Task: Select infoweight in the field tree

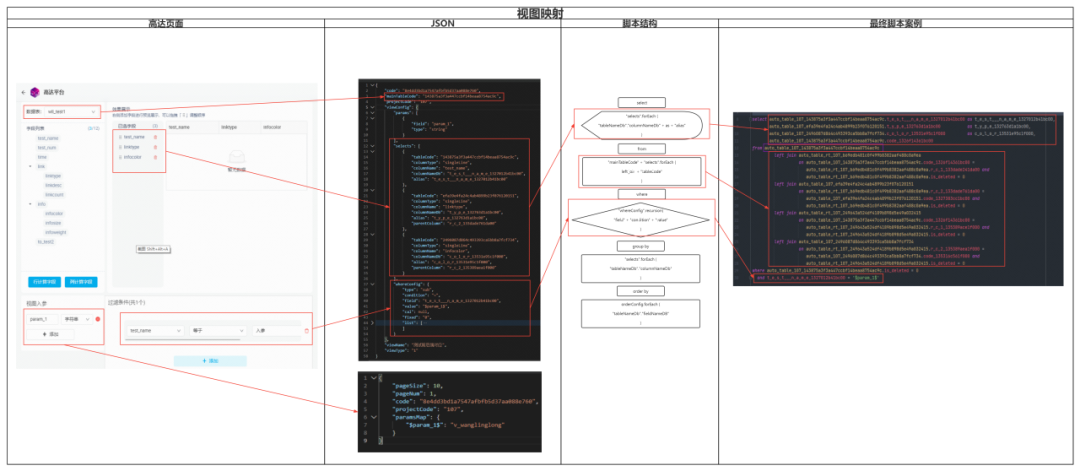Action: pos(54,233)
